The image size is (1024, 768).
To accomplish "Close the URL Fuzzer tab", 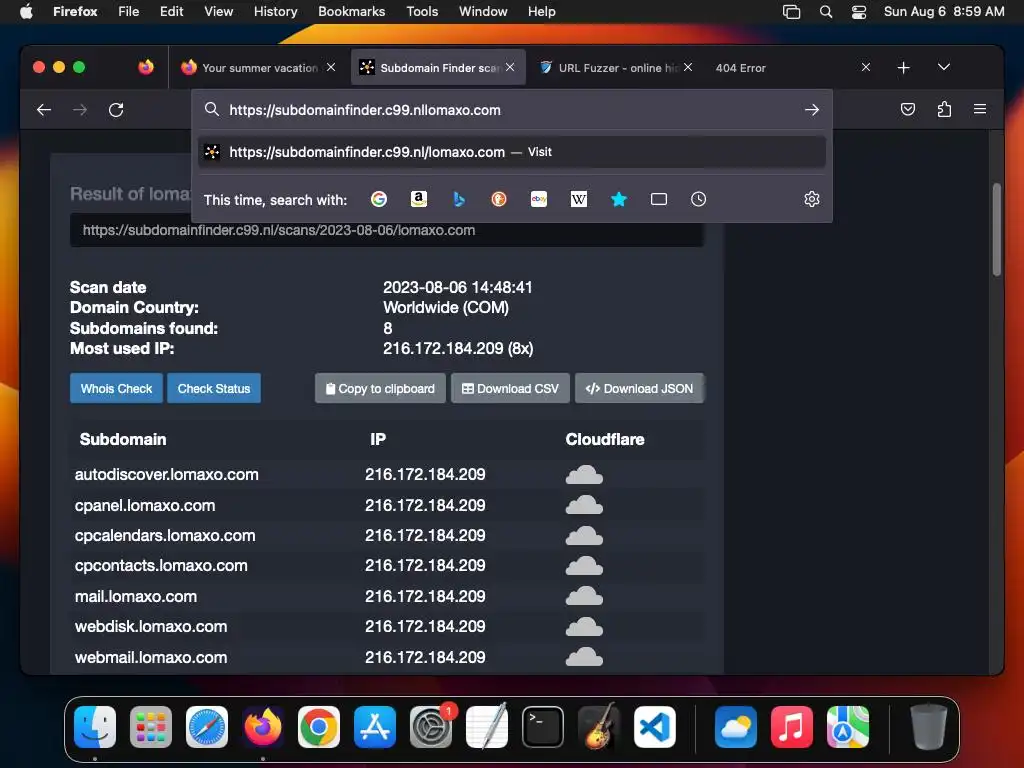I will click(688, 67).
